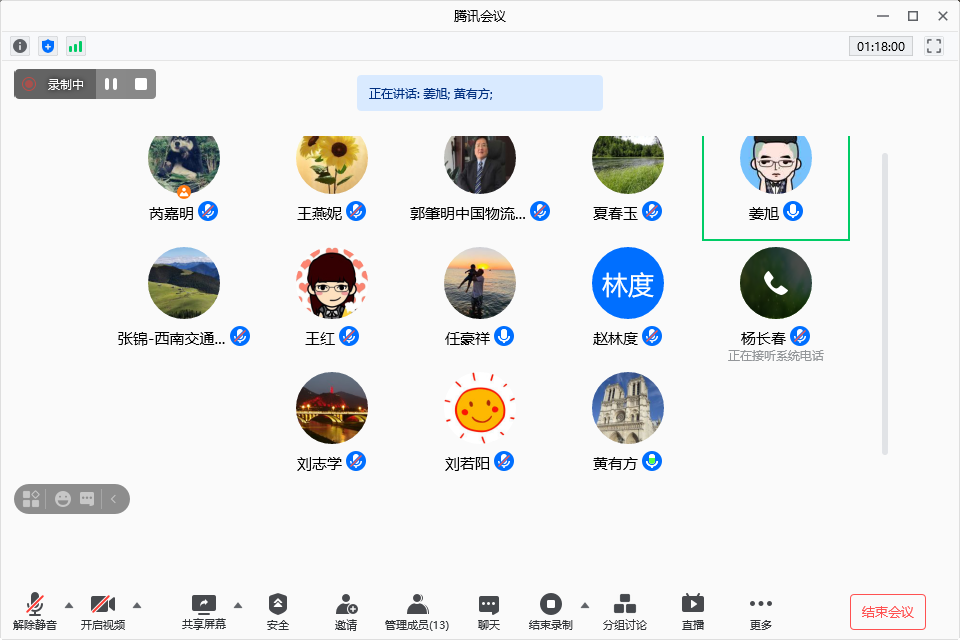This screenshot has width=960, height=640.
Task: Enter full screen mode
Action: click(934, 46)
